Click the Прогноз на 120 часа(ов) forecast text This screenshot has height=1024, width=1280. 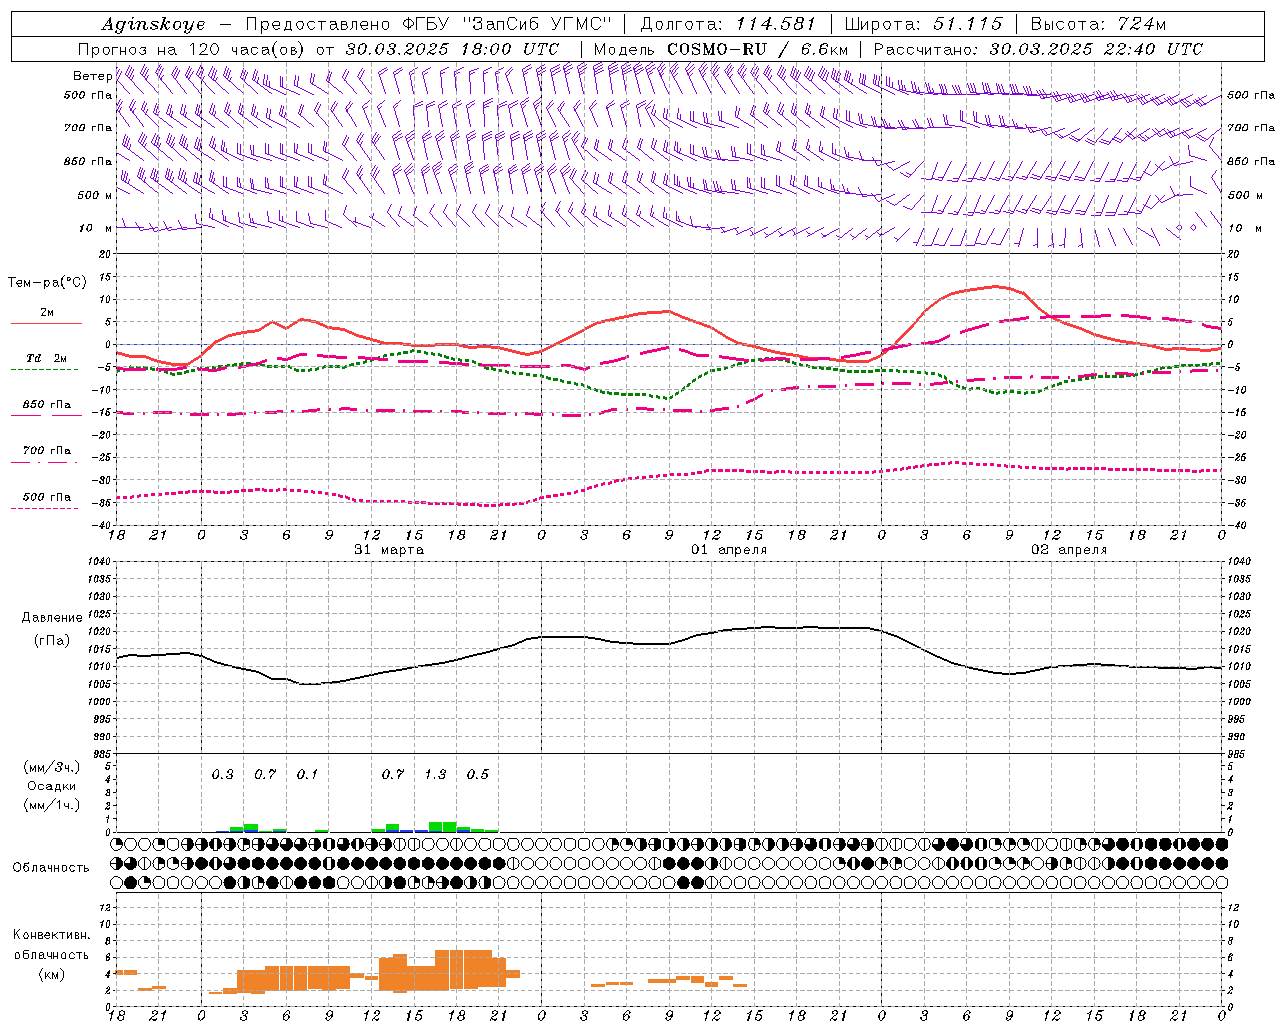193,49
